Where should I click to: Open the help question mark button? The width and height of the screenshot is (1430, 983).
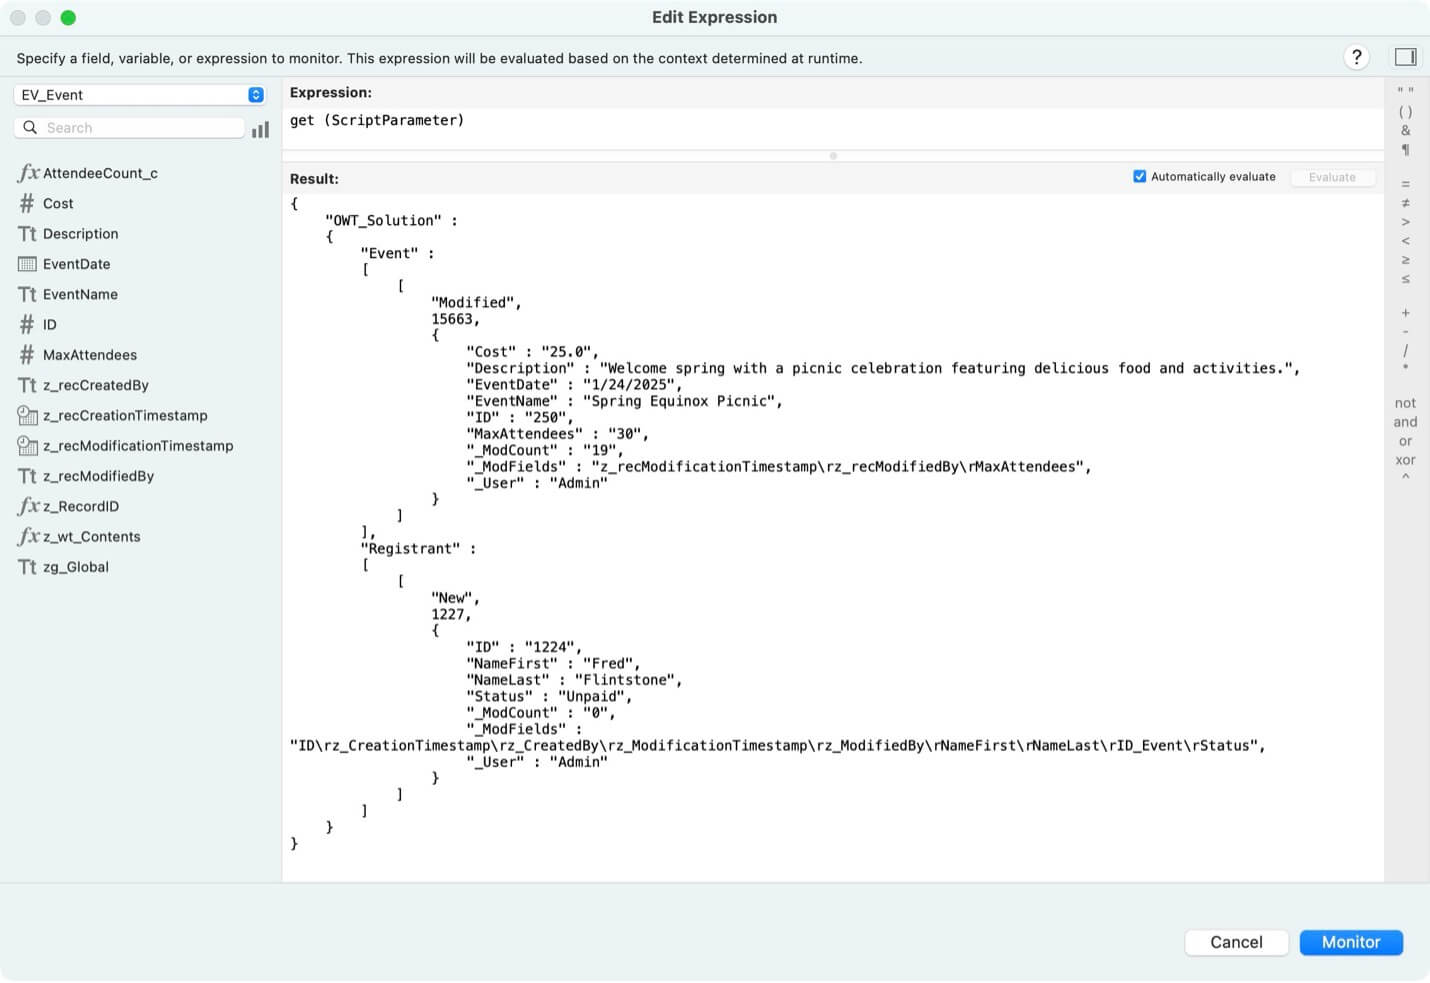tap(1356, 57)
